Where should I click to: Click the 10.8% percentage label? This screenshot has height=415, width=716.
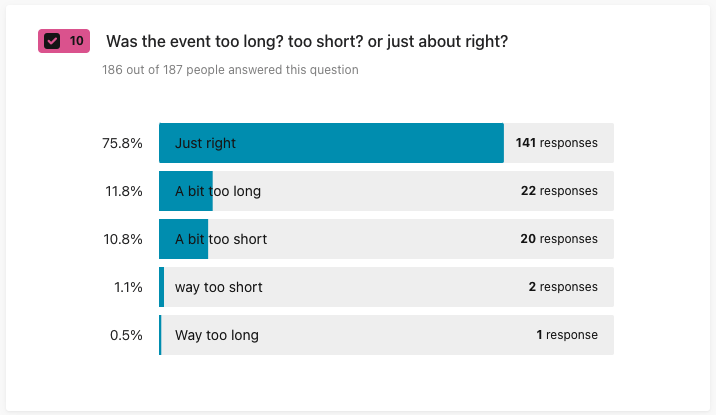pyautogui.click(x=124, y=239)
